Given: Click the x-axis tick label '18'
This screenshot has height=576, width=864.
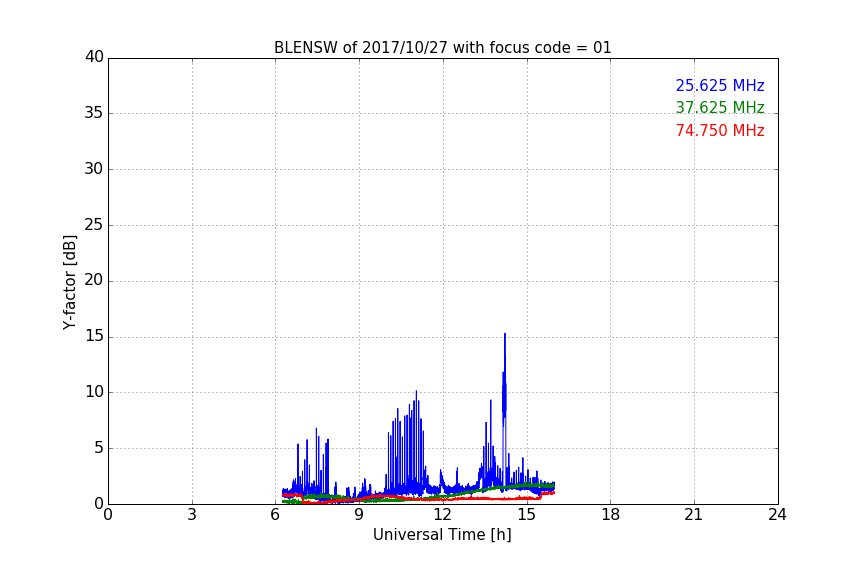Looking at the screenshot, I should [610, 515].
